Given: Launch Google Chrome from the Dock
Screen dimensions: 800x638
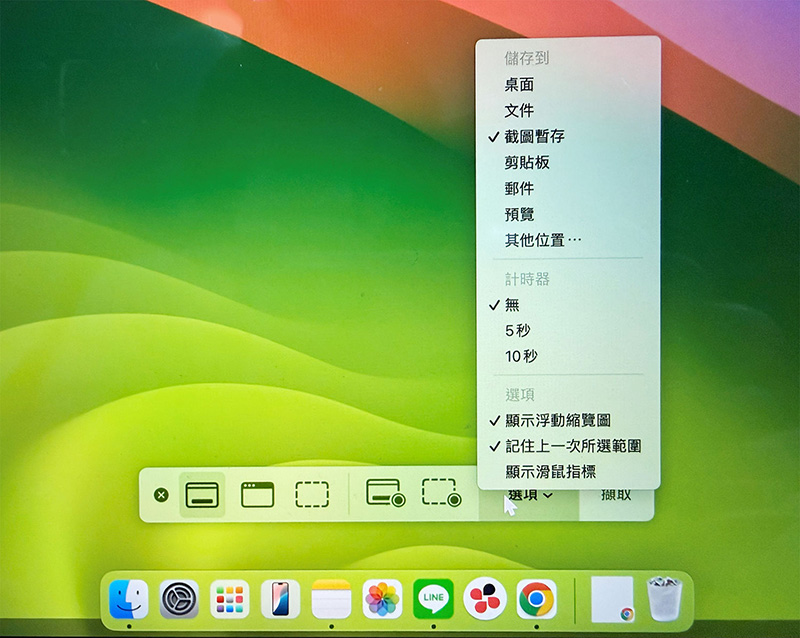Looking at the screenshot, I should coord(536,599).
